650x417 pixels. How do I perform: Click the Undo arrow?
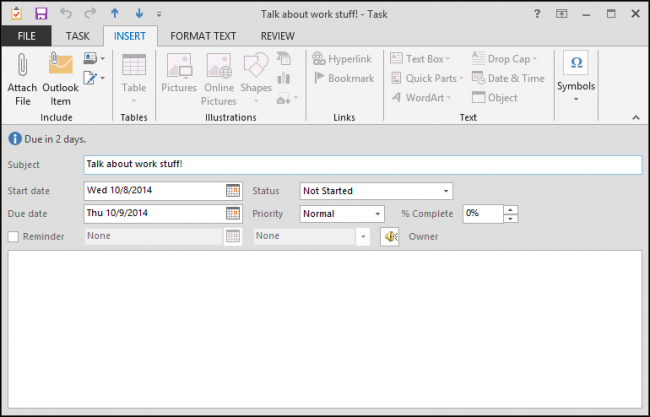(x=65, y=13)
